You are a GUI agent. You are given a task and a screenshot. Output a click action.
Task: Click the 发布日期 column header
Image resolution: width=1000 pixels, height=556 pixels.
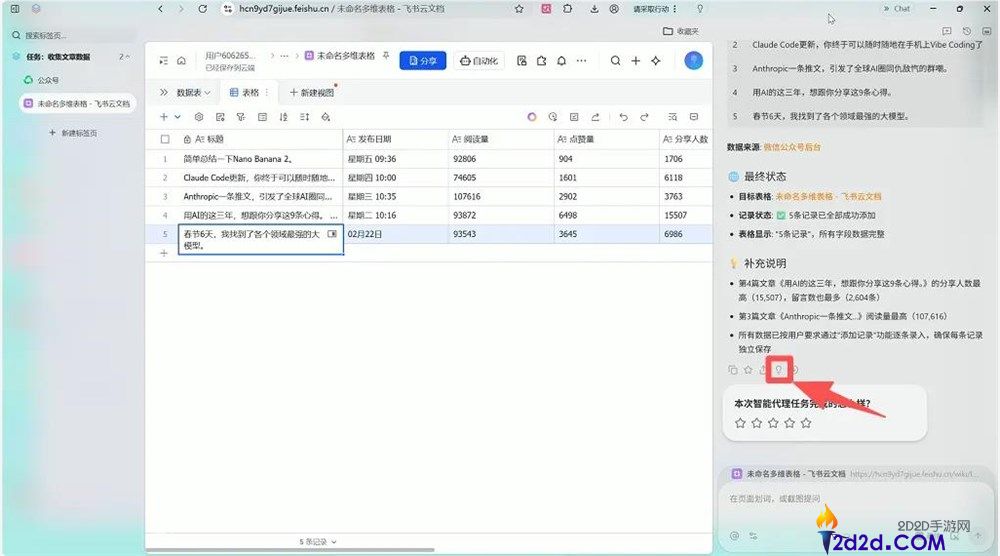(x=395, y=139)
